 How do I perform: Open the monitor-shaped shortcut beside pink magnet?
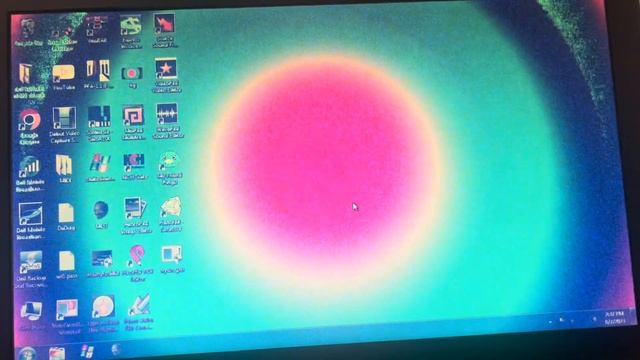coord(172,259)
